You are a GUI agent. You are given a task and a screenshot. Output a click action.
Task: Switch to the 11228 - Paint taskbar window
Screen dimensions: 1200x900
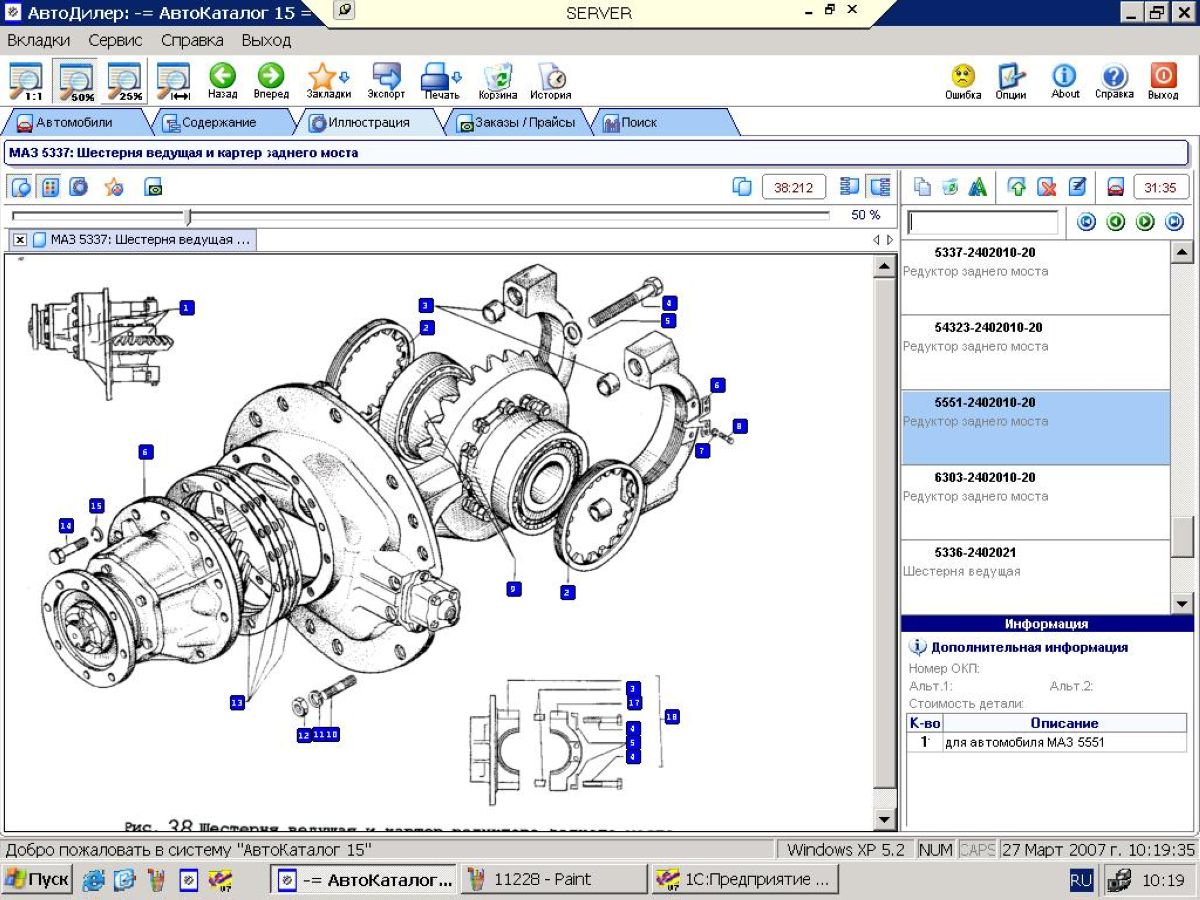click(x=553, y=880)
